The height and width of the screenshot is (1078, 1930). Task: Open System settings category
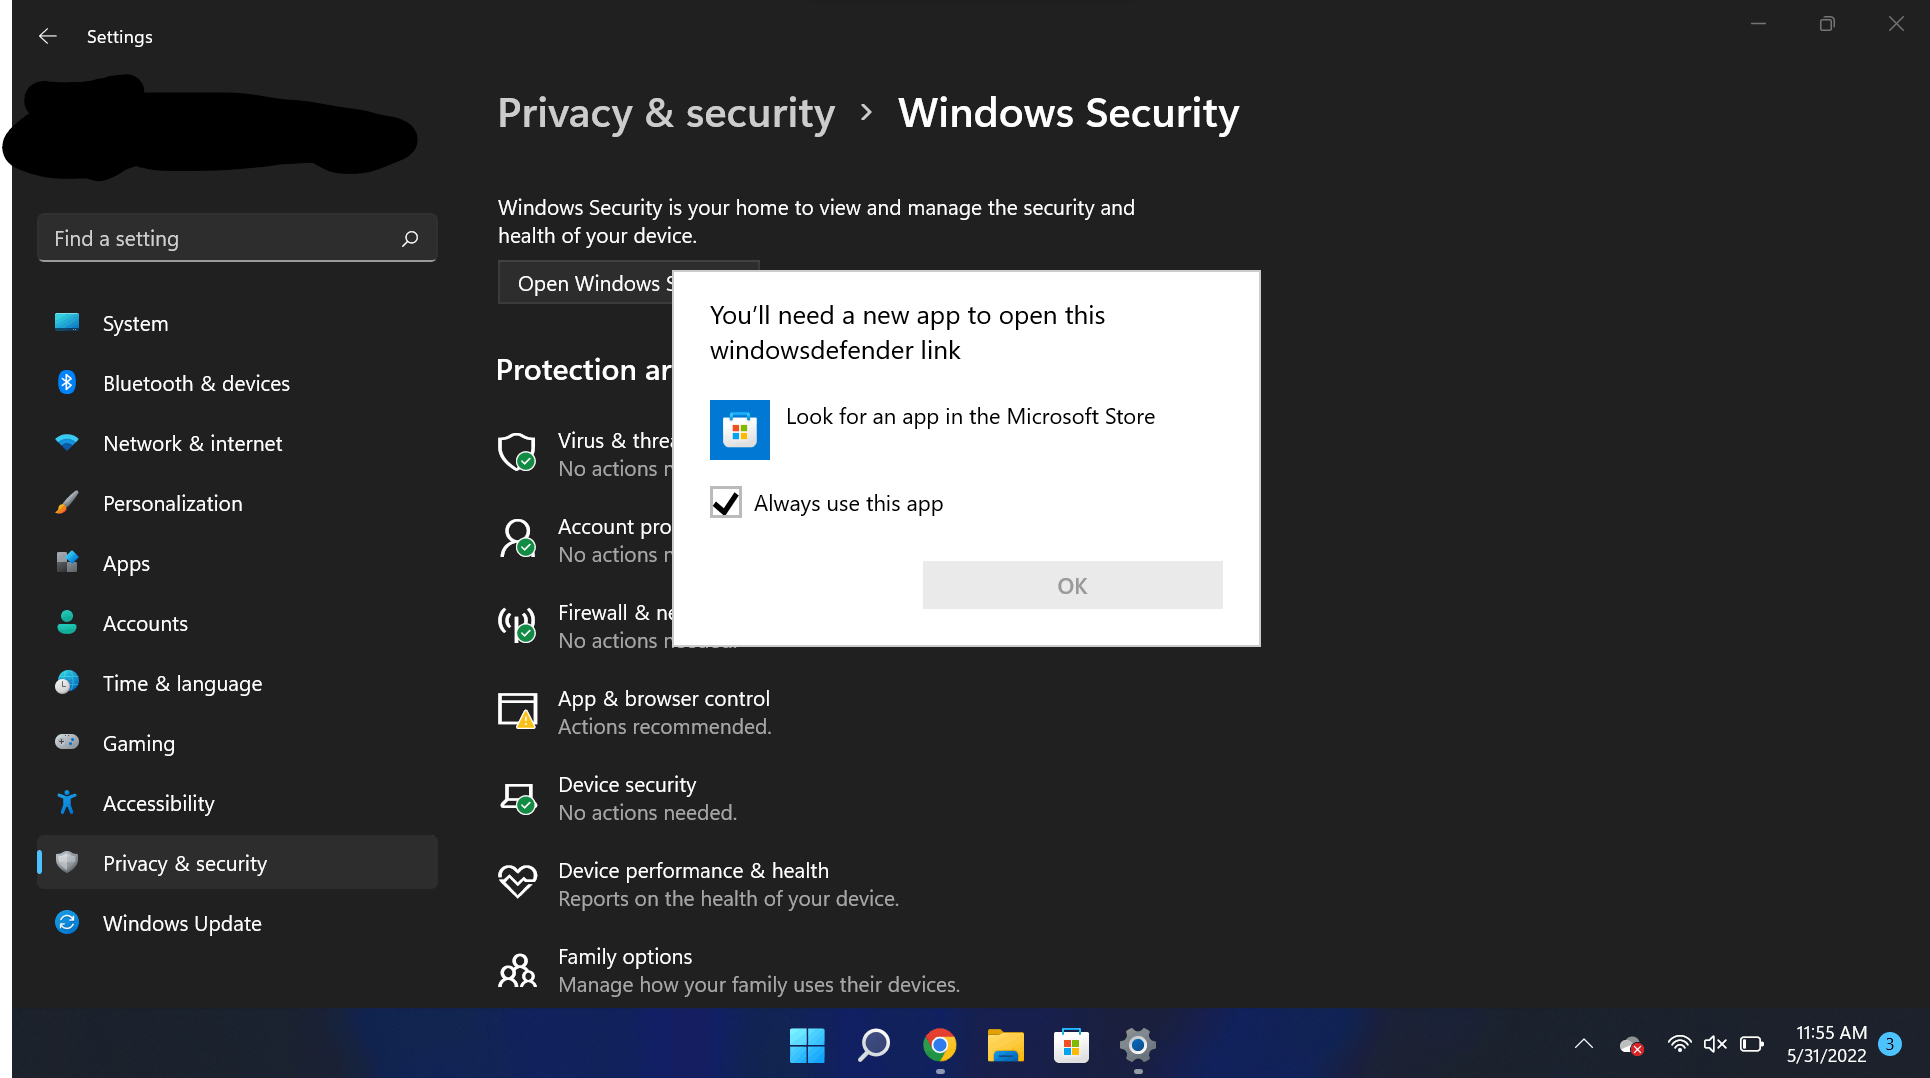pos(237,323)
